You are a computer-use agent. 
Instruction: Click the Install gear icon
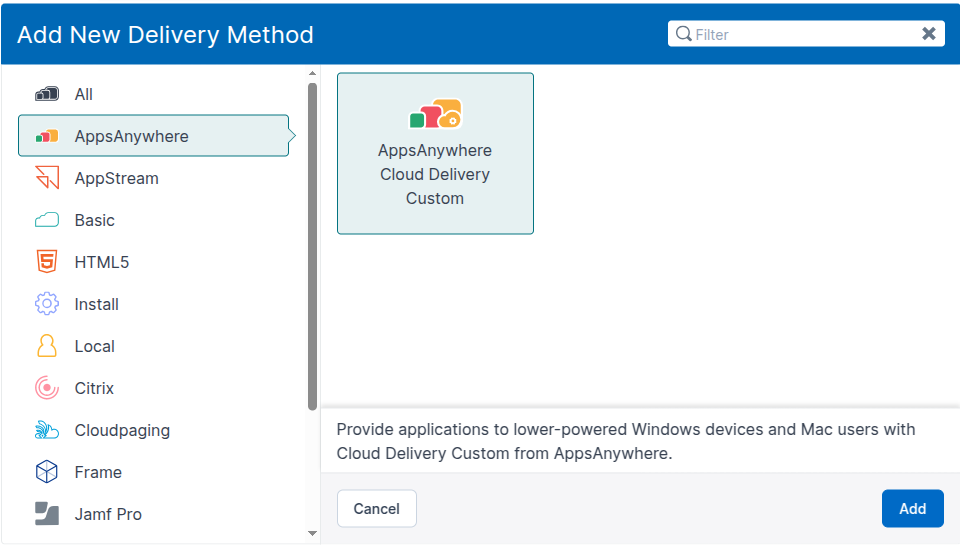pos(47,304)
